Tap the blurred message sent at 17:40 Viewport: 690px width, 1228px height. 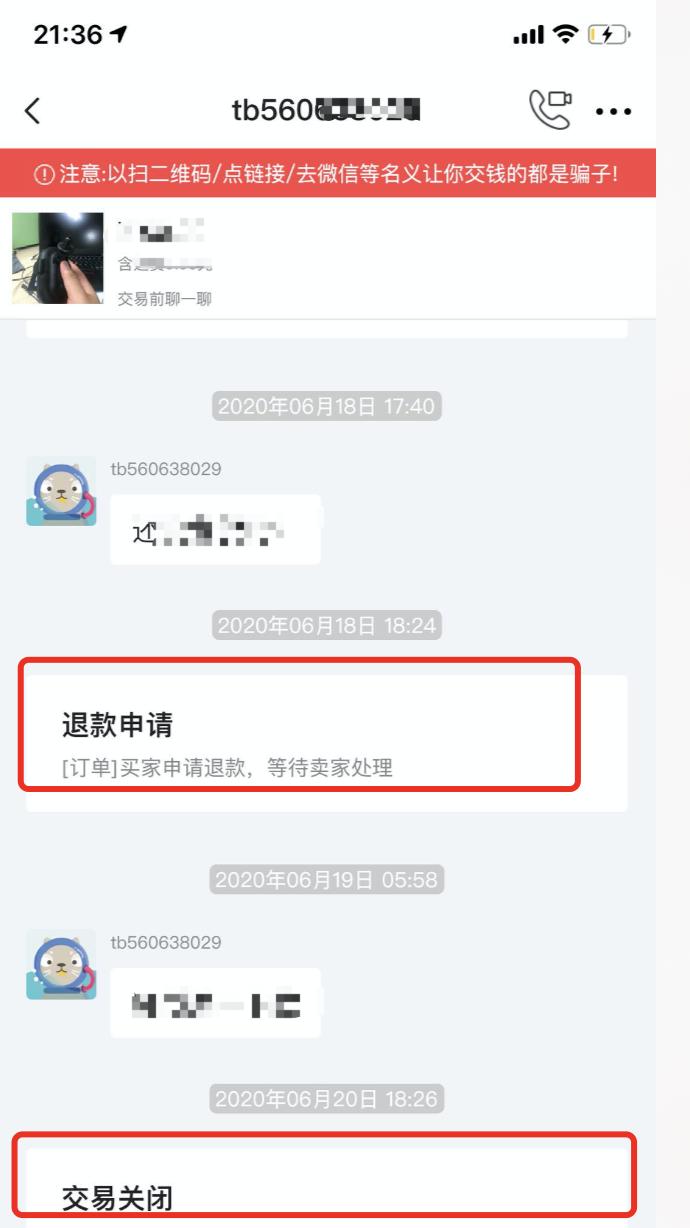point(215,529)
